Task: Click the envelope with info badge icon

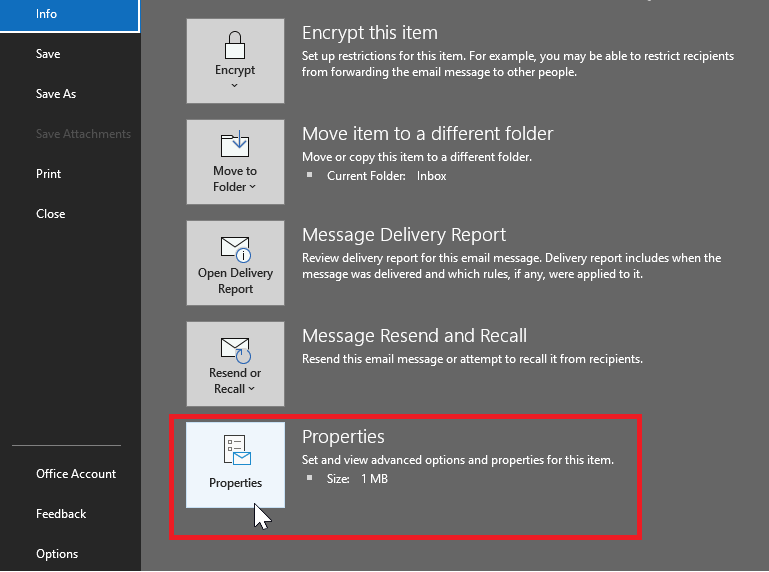Action: pos(236,249)
